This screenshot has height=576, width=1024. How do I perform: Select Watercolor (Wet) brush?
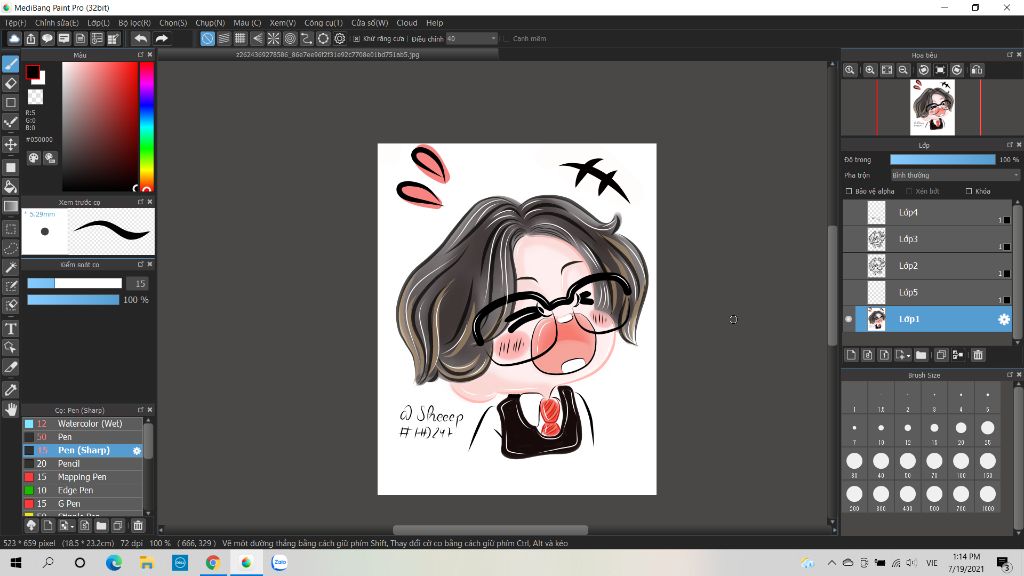(83, 424)
